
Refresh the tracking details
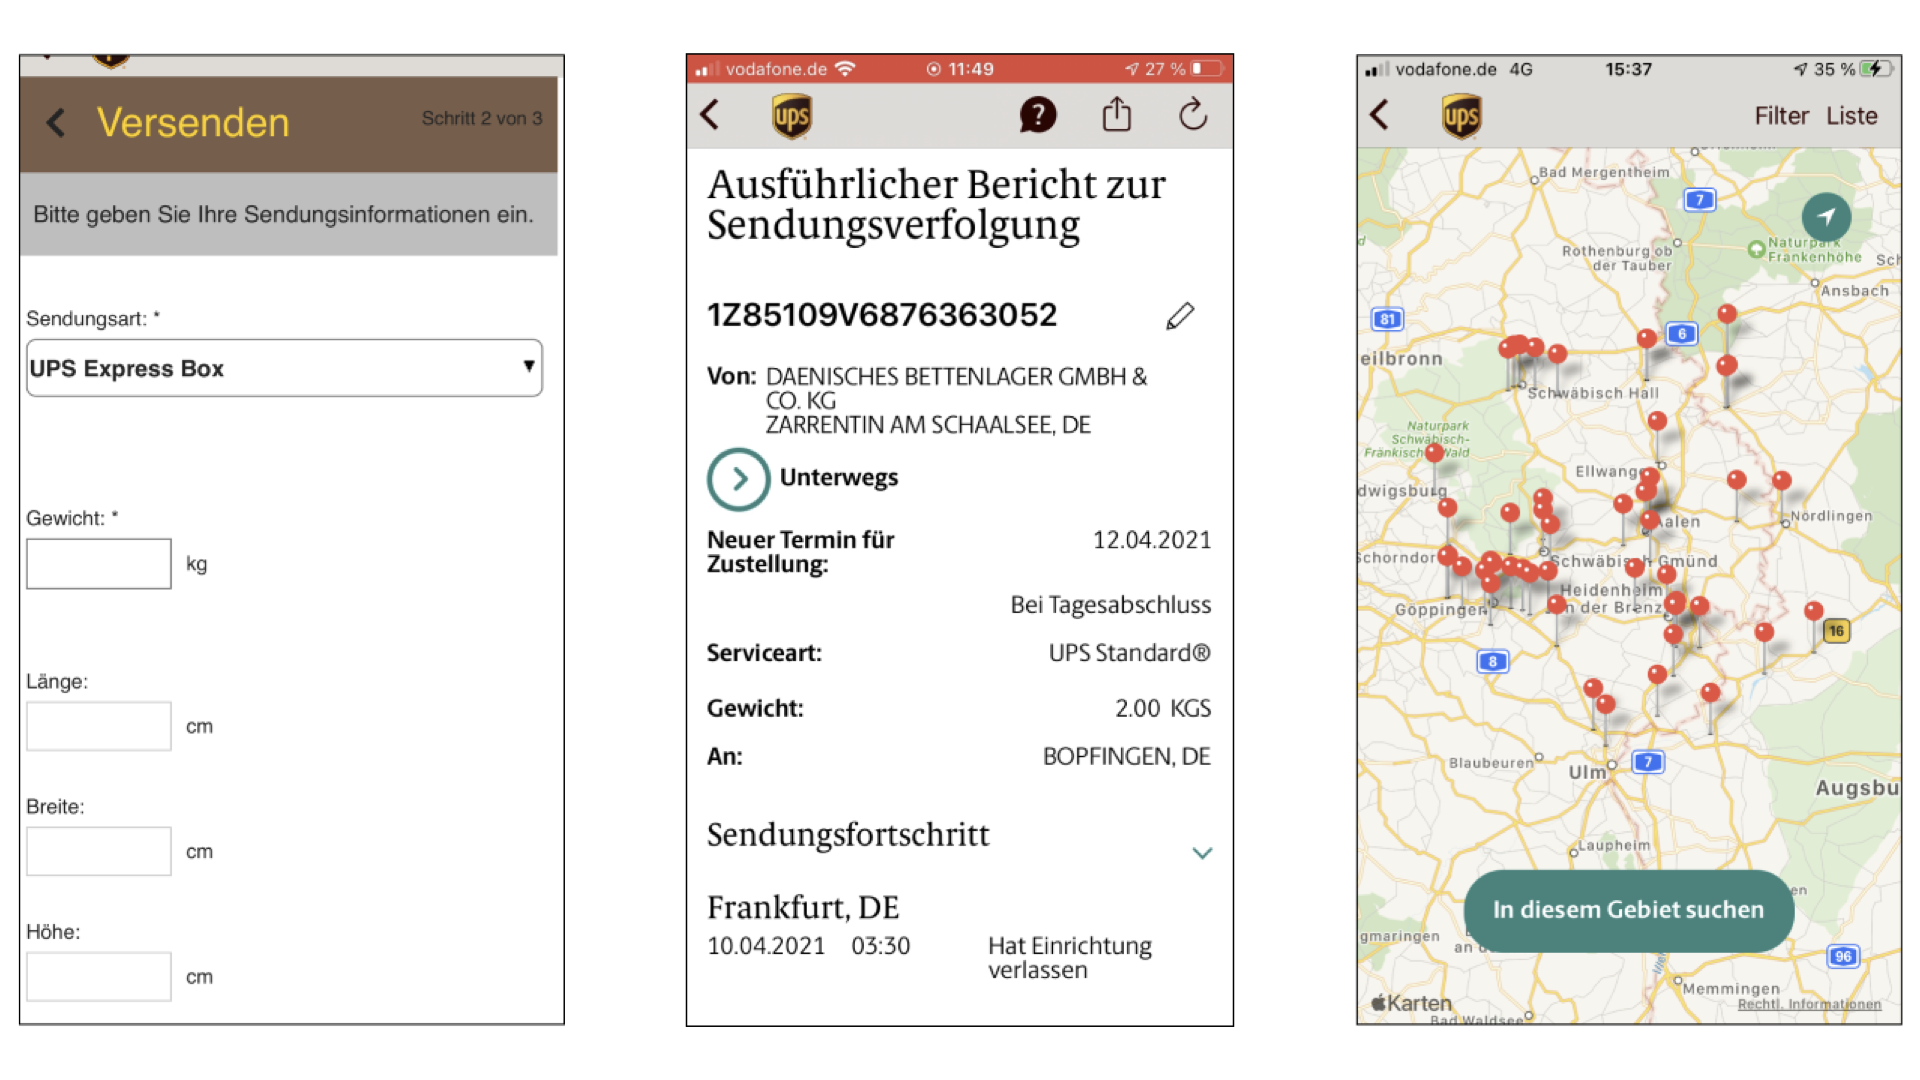click(x=1194, y=115)
